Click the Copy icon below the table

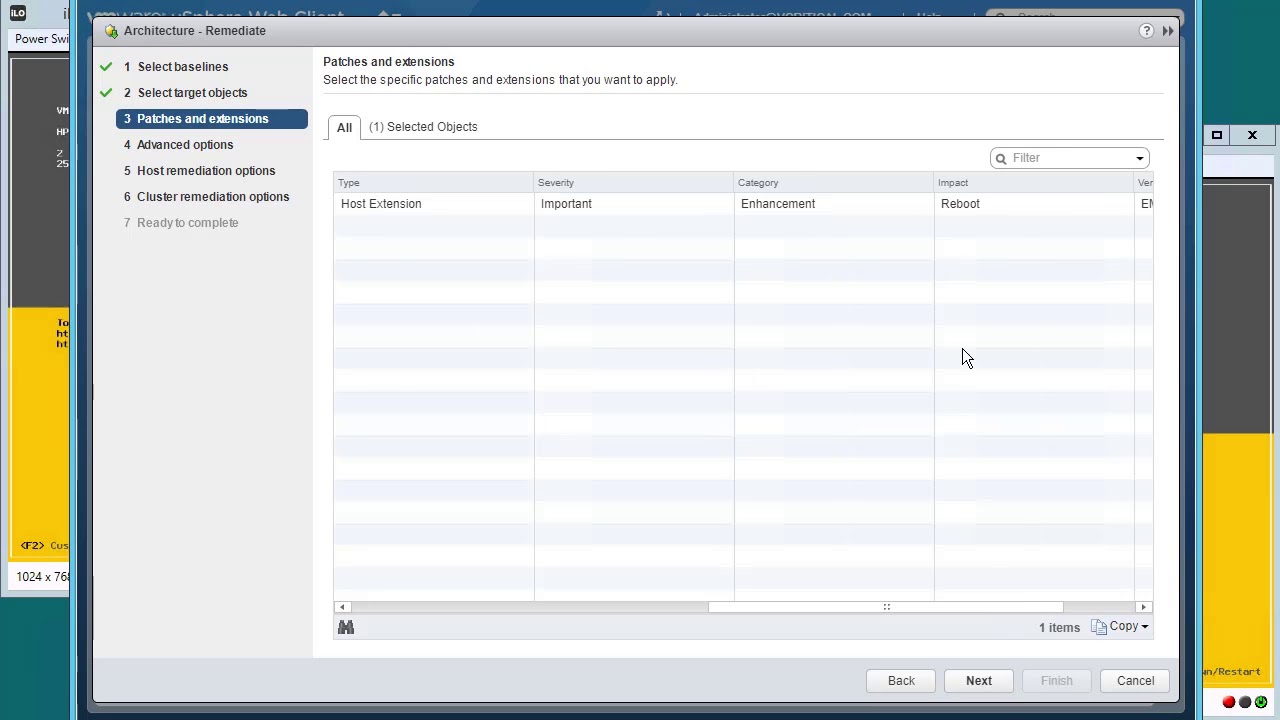[x=1099, y=627]
